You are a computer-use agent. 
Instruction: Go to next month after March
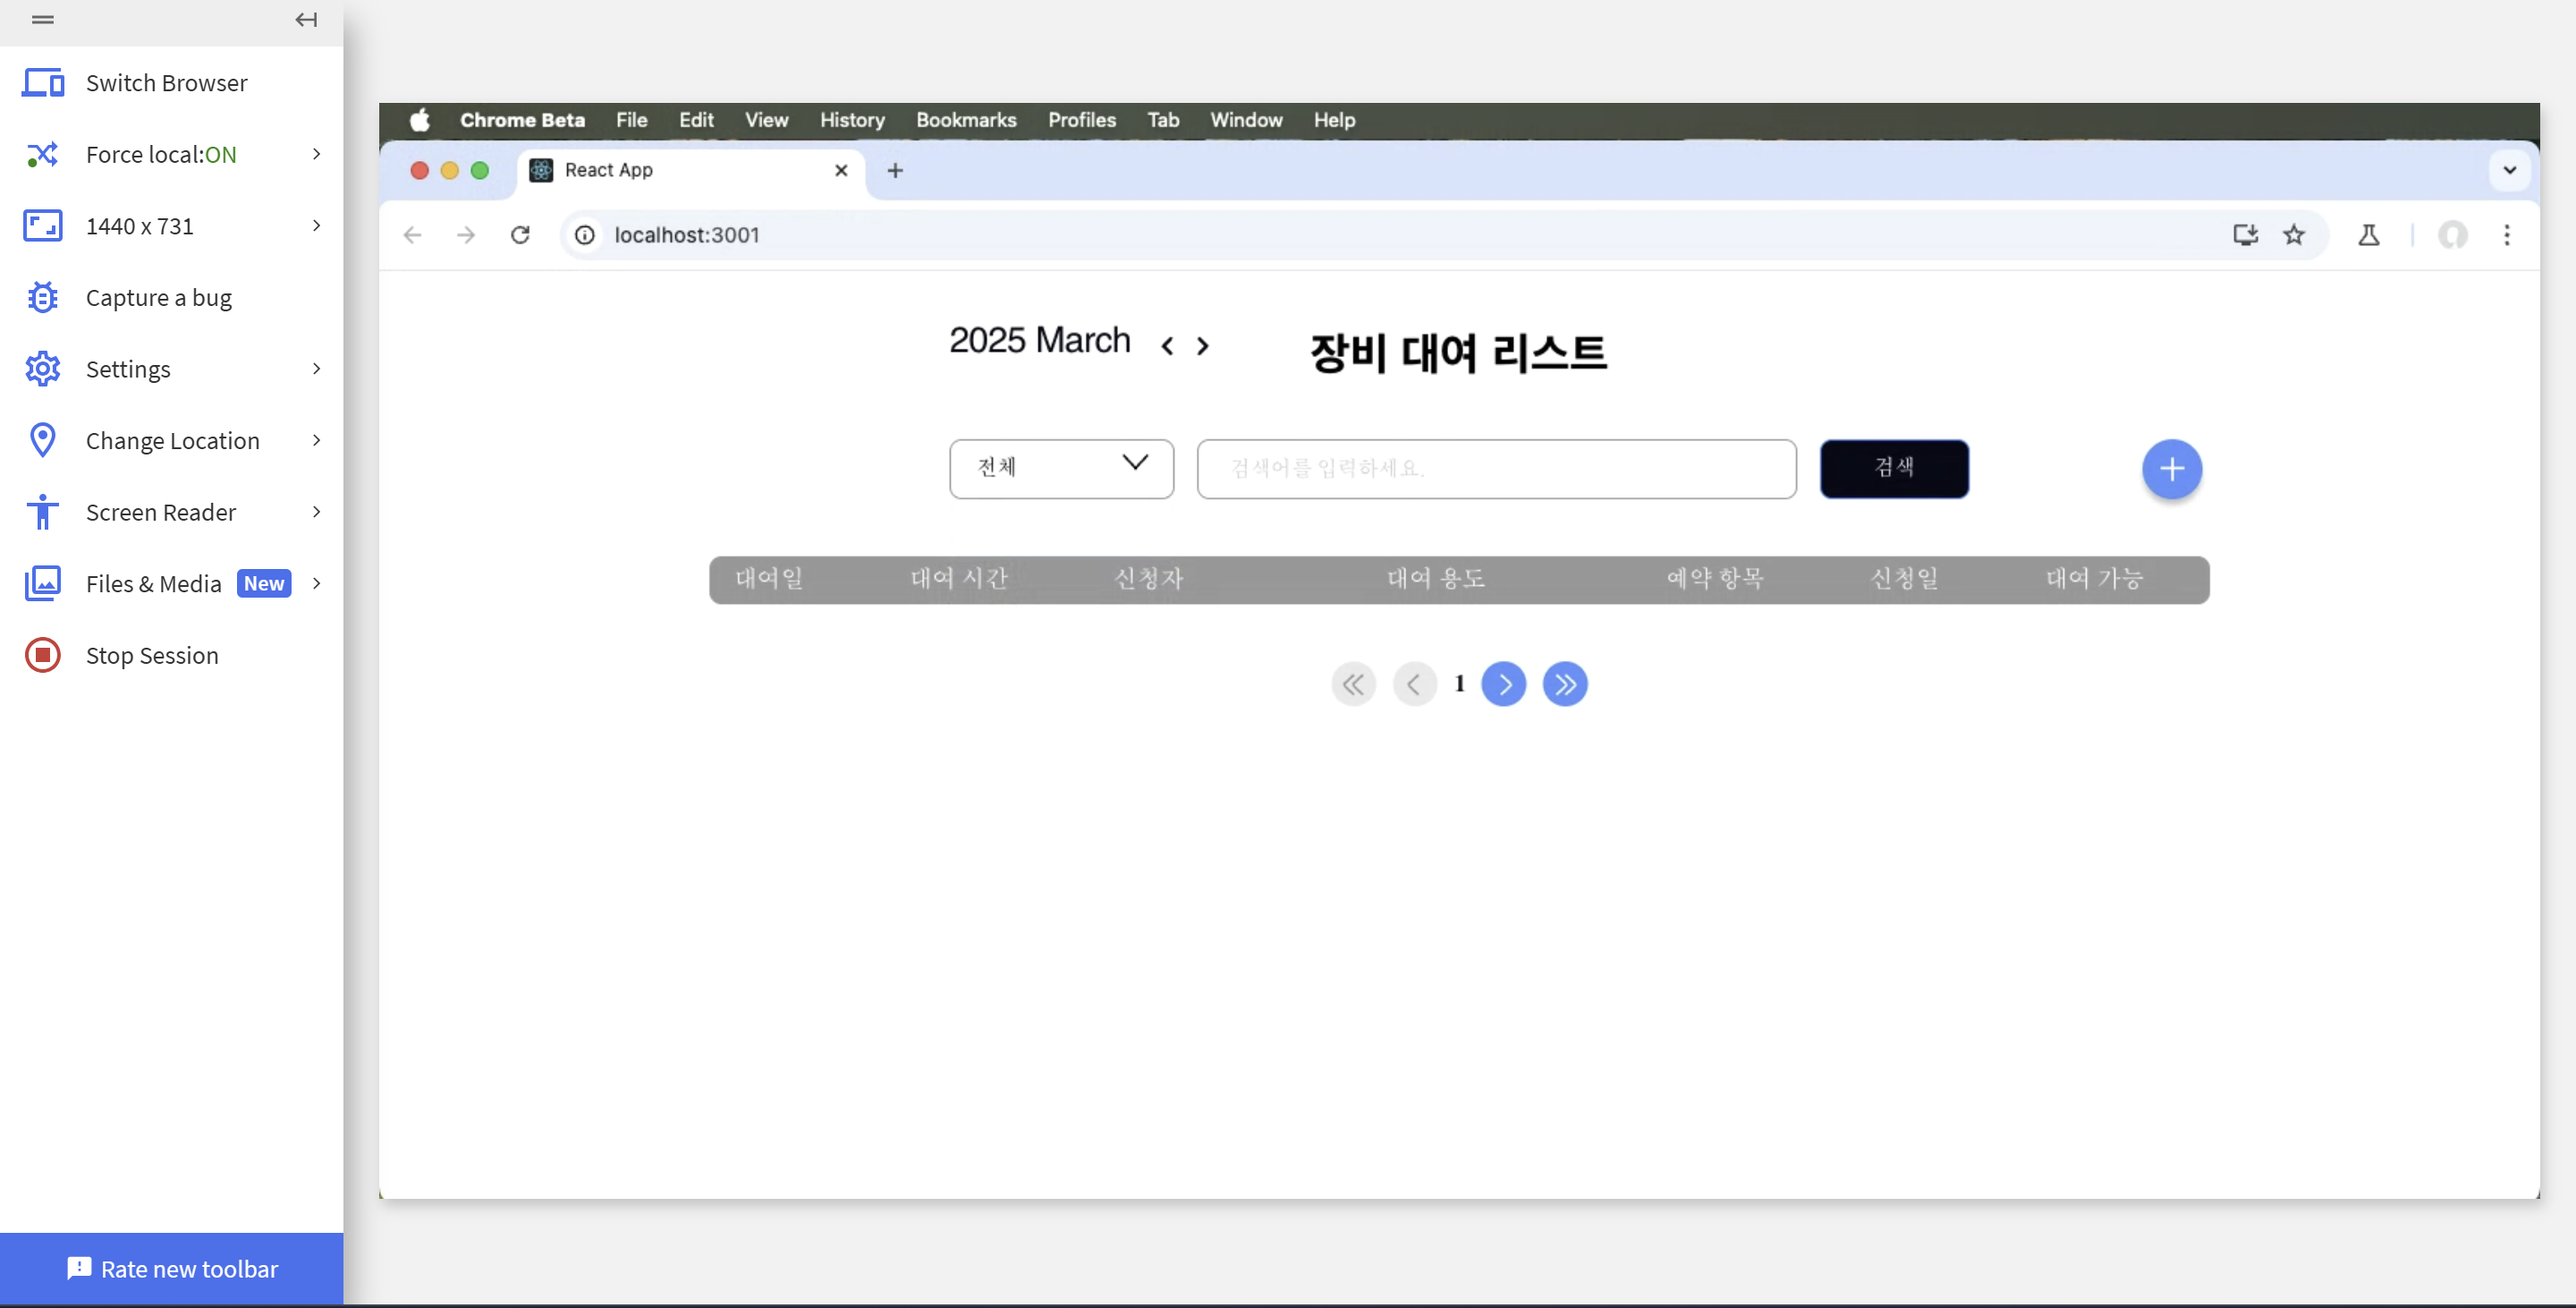pos(1203,346)
